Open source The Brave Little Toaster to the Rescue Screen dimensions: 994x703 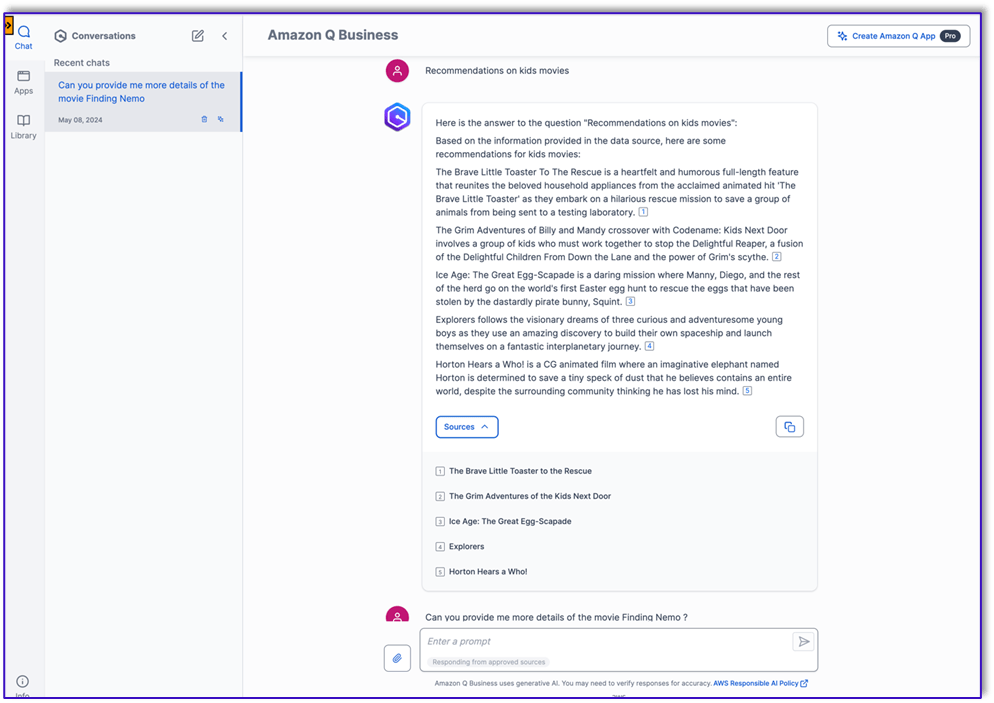coord(520,471)
